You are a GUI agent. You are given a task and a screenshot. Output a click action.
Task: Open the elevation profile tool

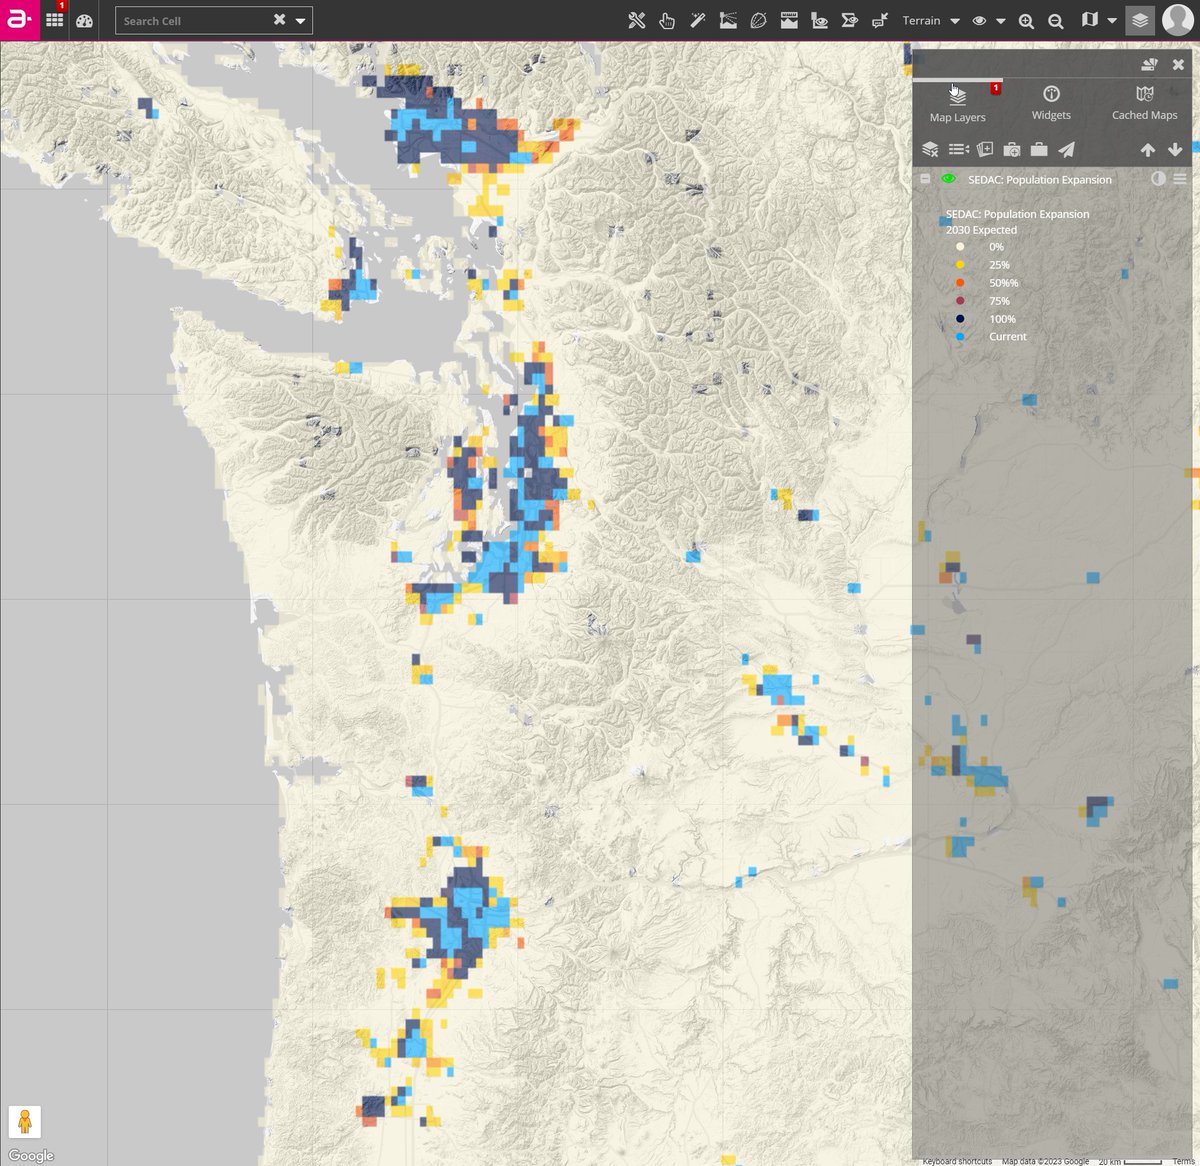789,20
